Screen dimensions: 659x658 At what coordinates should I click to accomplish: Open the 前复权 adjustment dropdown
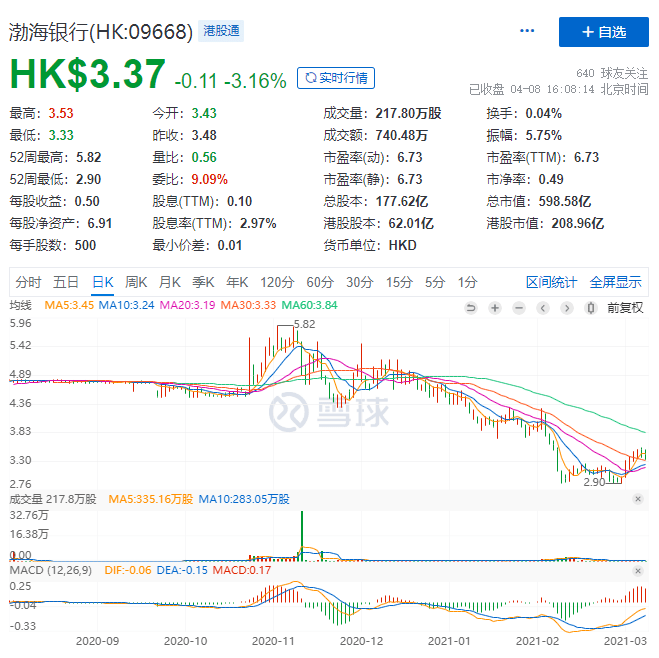pos(625,308)
